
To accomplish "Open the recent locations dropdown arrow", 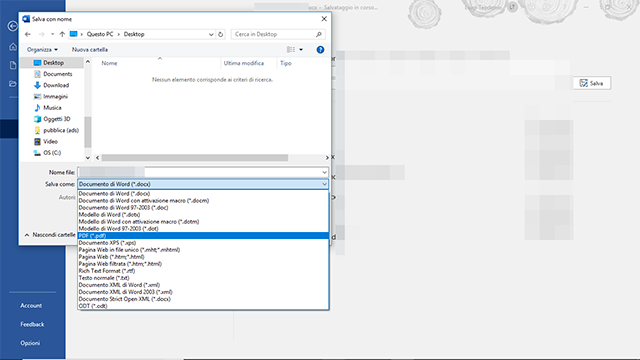I will coord(52,34).
